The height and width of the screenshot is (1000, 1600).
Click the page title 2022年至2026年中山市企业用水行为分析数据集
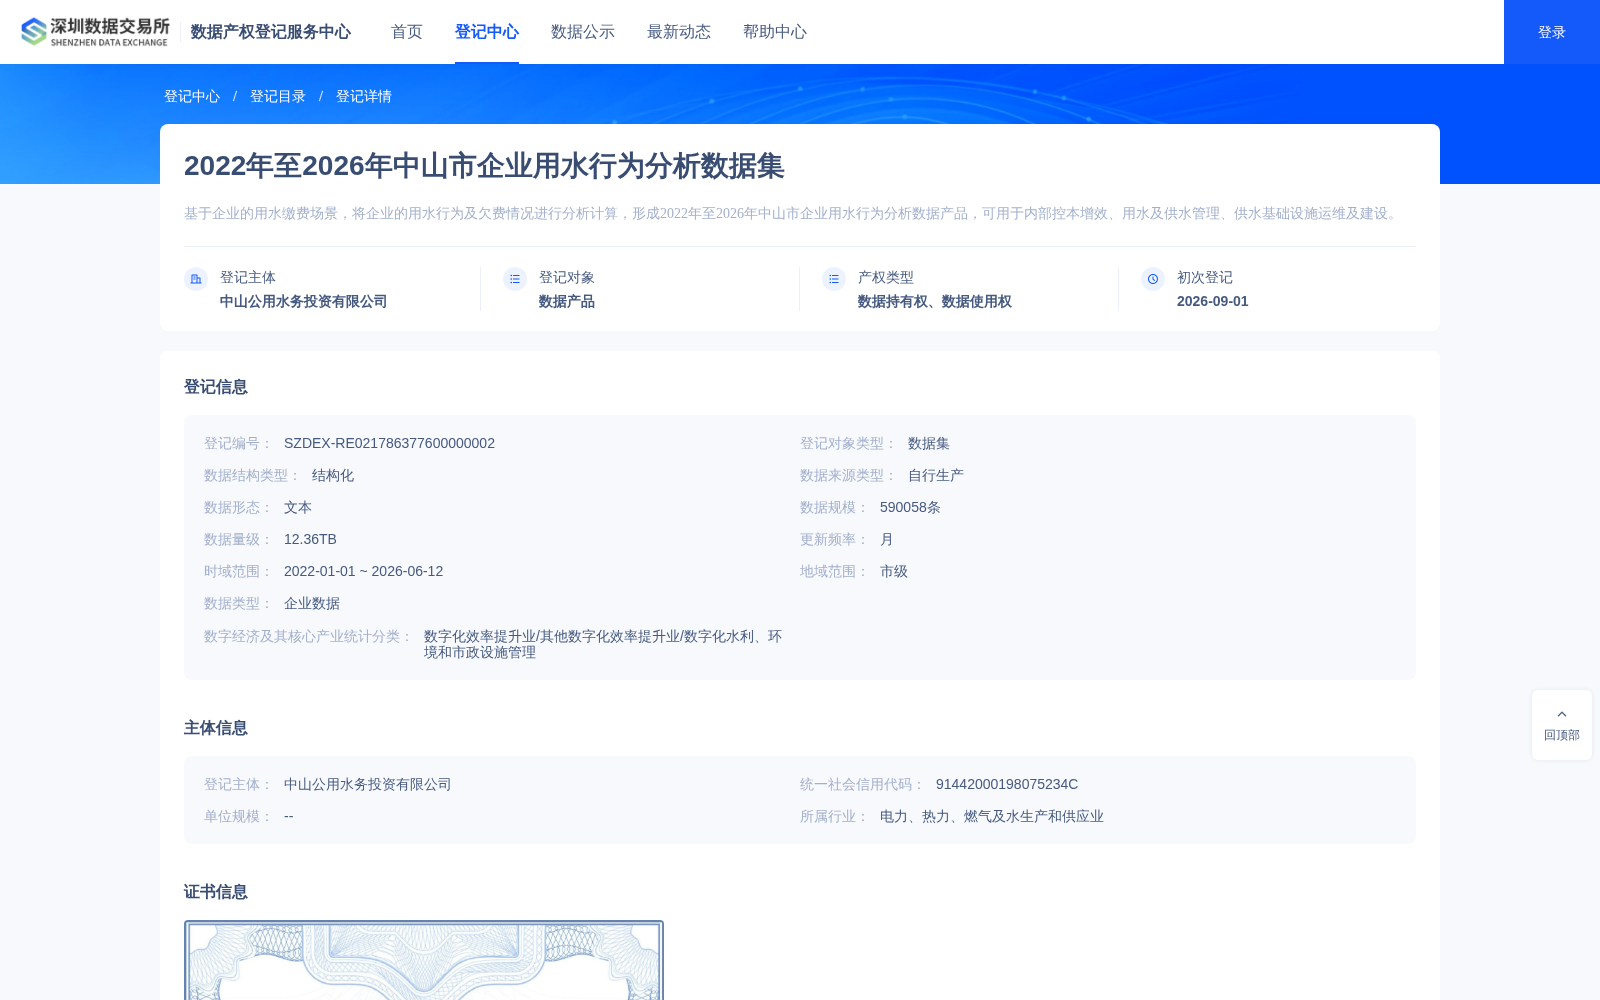coord(484,166)
